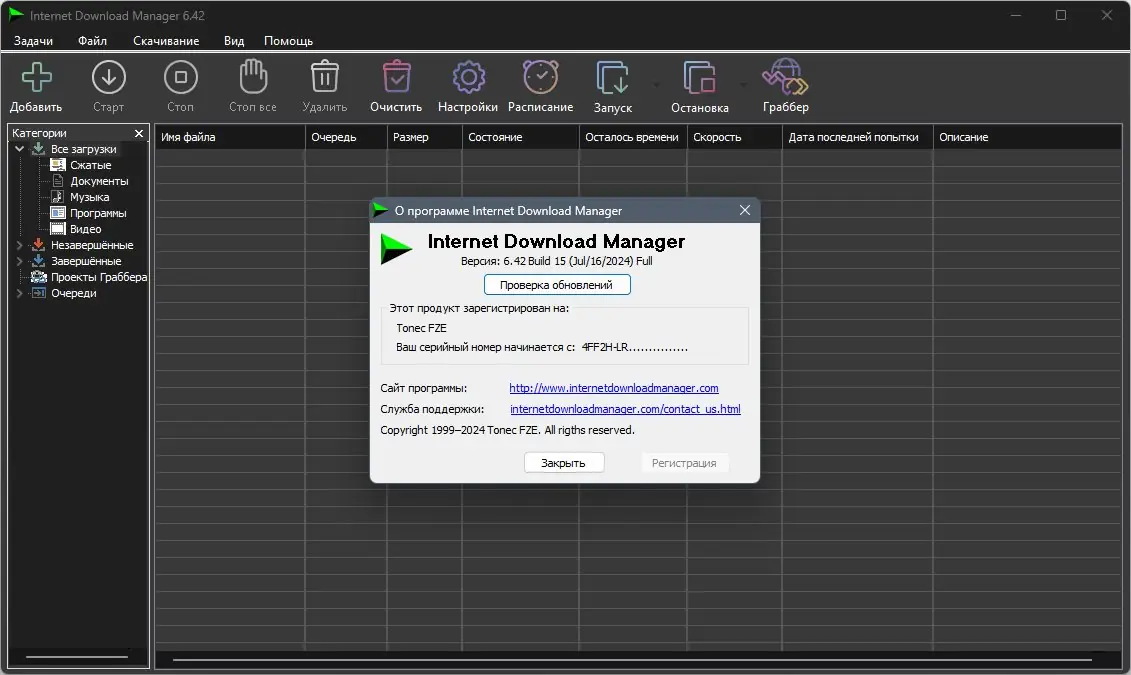Click the Проверка обновлений button
The height and width of the screenshot is (675, 1131).
pyautogui.click(x=557, y=285)
